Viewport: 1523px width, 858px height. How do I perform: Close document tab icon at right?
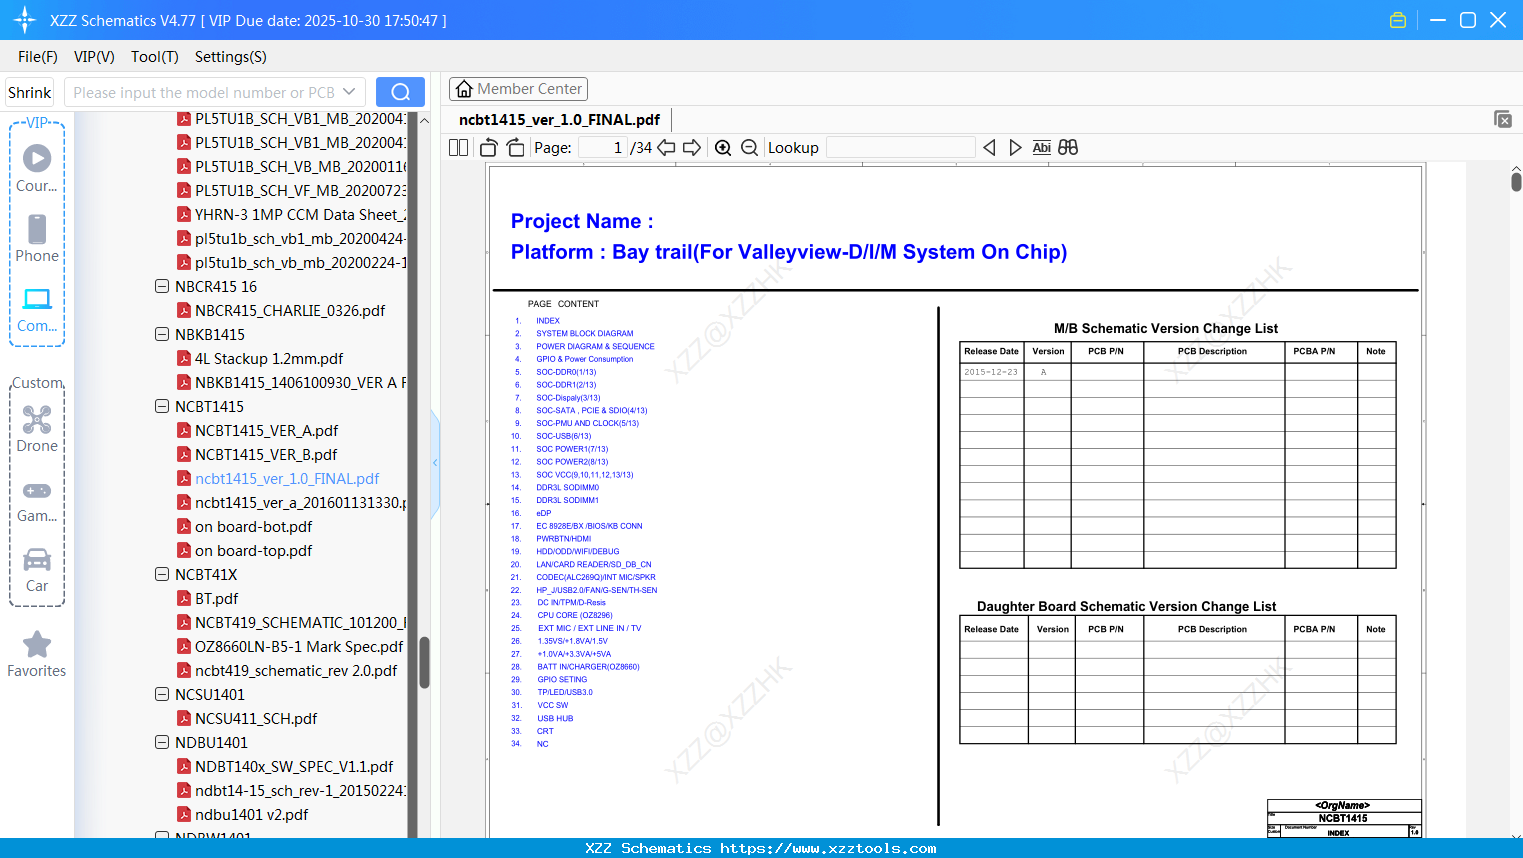click(1503, 119)
